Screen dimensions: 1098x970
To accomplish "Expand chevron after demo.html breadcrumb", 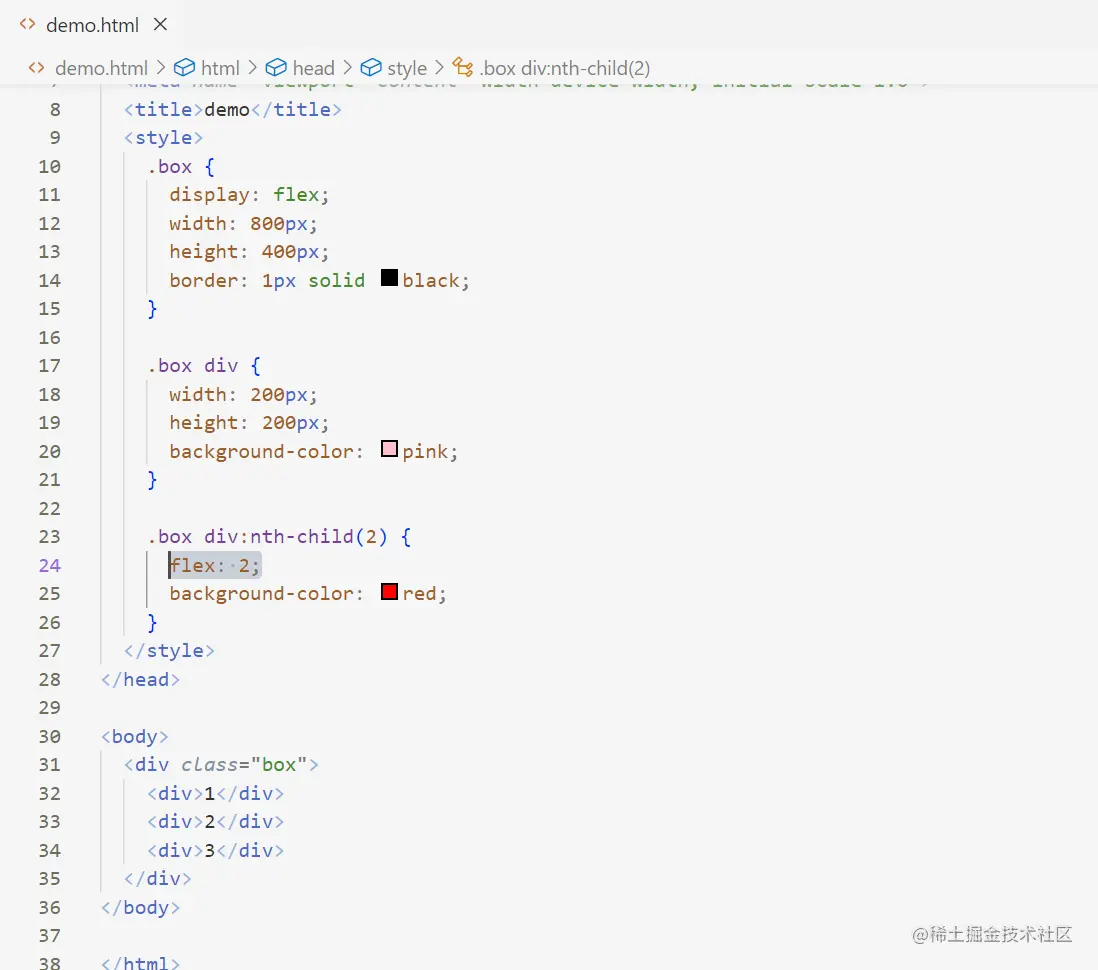I will [x=161, y=67].
